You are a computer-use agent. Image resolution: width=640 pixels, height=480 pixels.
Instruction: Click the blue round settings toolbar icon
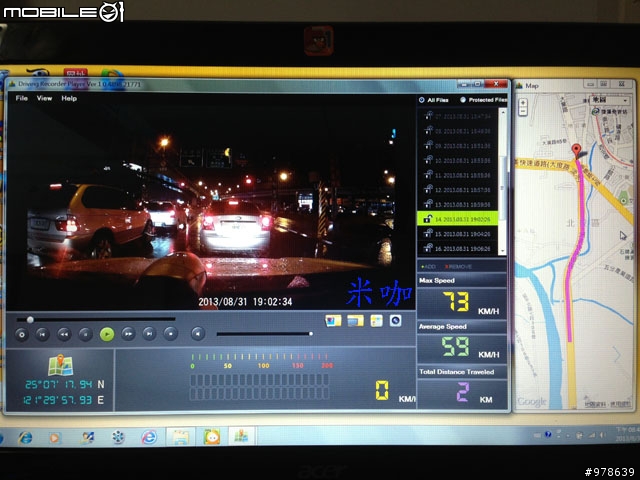(395, 321)
